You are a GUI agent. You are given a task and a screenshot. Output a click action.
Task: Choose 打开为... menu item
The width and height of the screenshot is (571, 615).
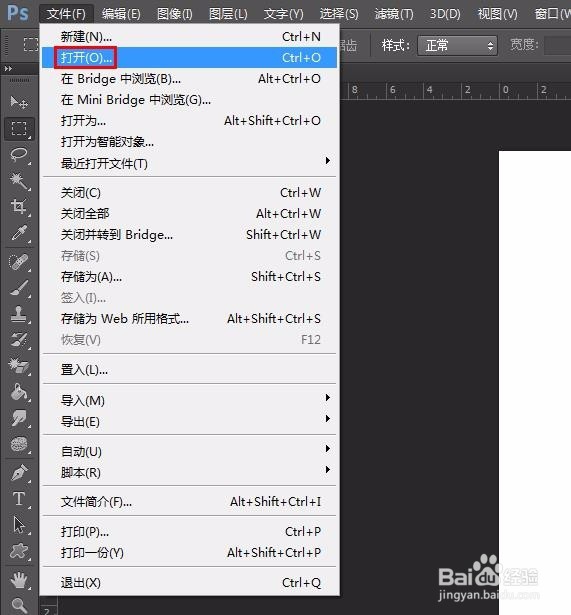[x=190, y=121]
